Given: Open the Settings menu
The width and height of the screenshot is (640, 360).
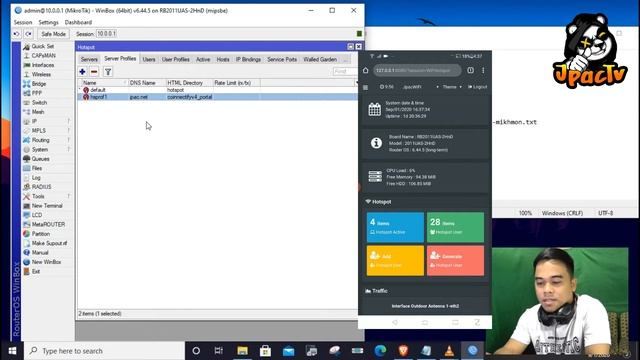Looking at the screenshot, I should [x=48, y=22].
